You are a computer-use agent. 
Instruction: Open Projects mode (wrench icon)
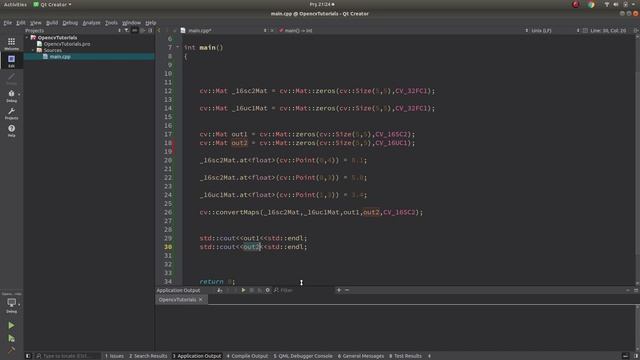click(x=11, y=113)
